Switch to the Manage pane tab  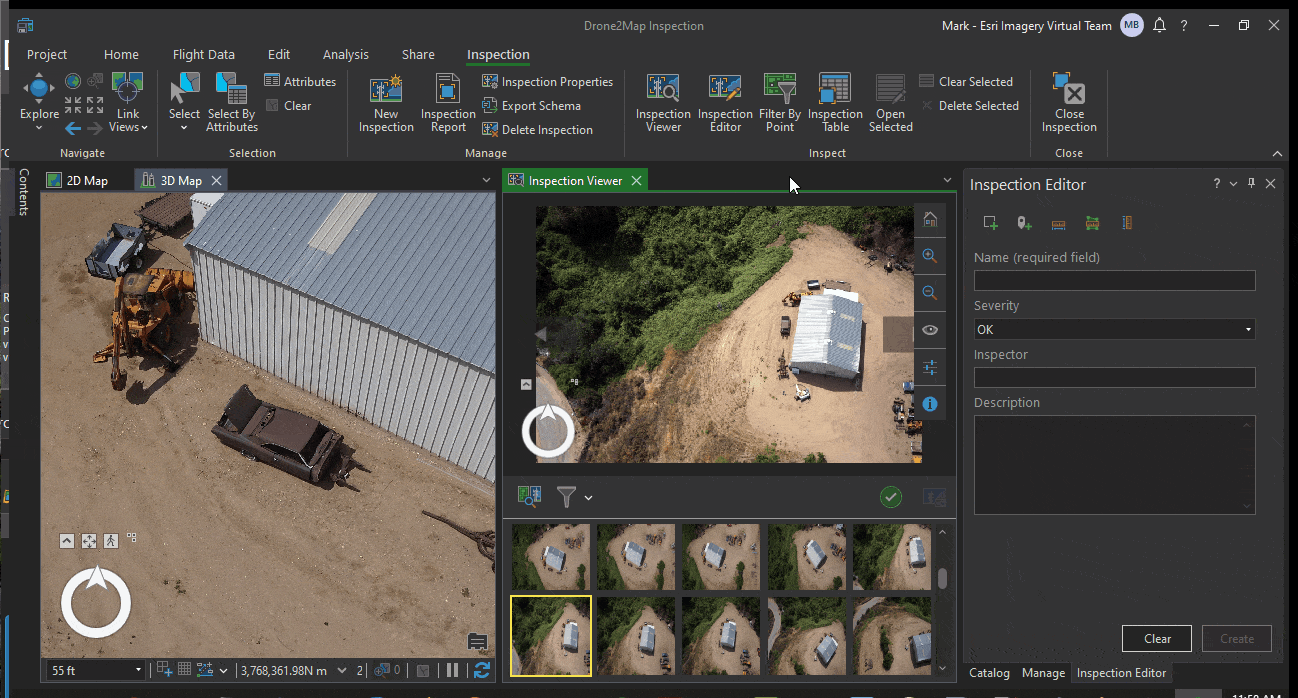pos(1043,673)
